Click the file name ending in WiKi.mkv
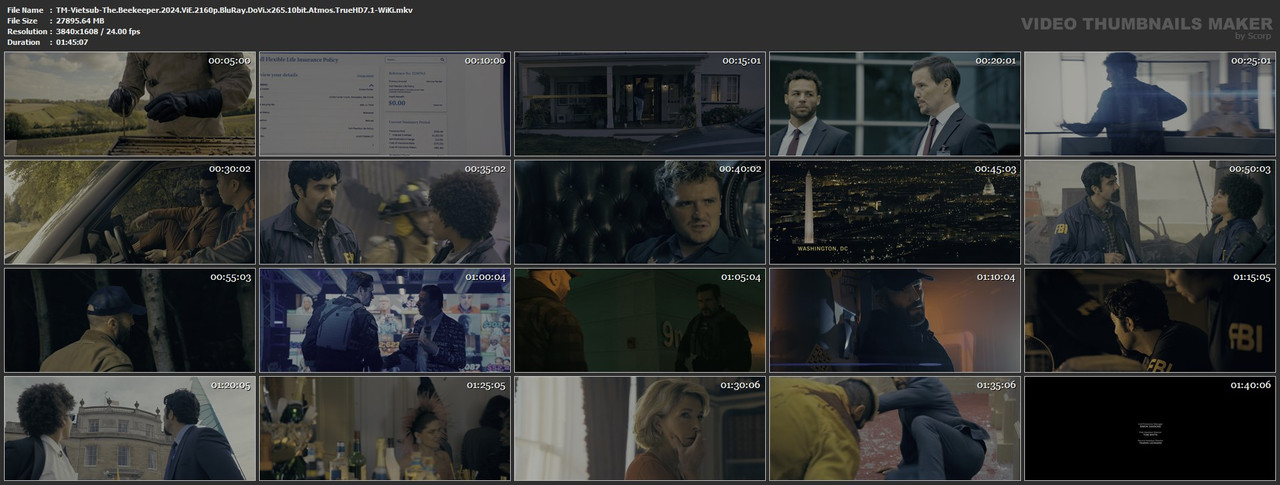 234,9
